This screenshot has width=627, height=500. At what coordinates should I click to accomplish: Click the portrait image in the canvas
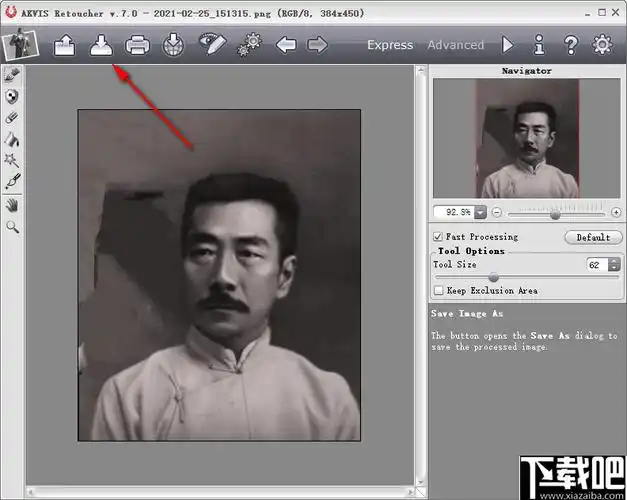(x=219, y=275)
